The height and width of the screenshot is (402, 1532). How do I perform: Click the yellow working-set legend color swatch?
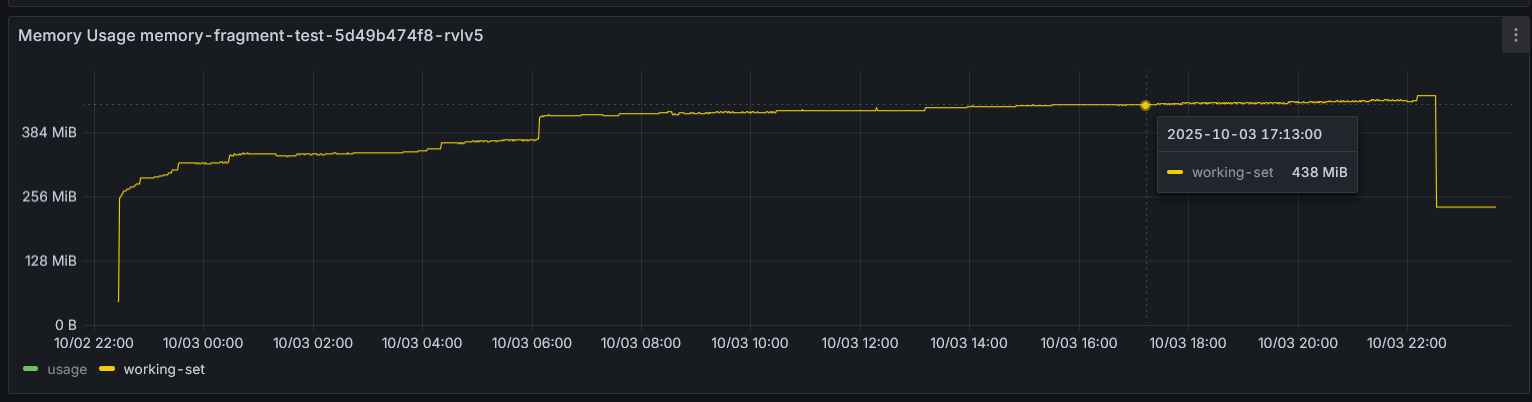tap(108, 370)
